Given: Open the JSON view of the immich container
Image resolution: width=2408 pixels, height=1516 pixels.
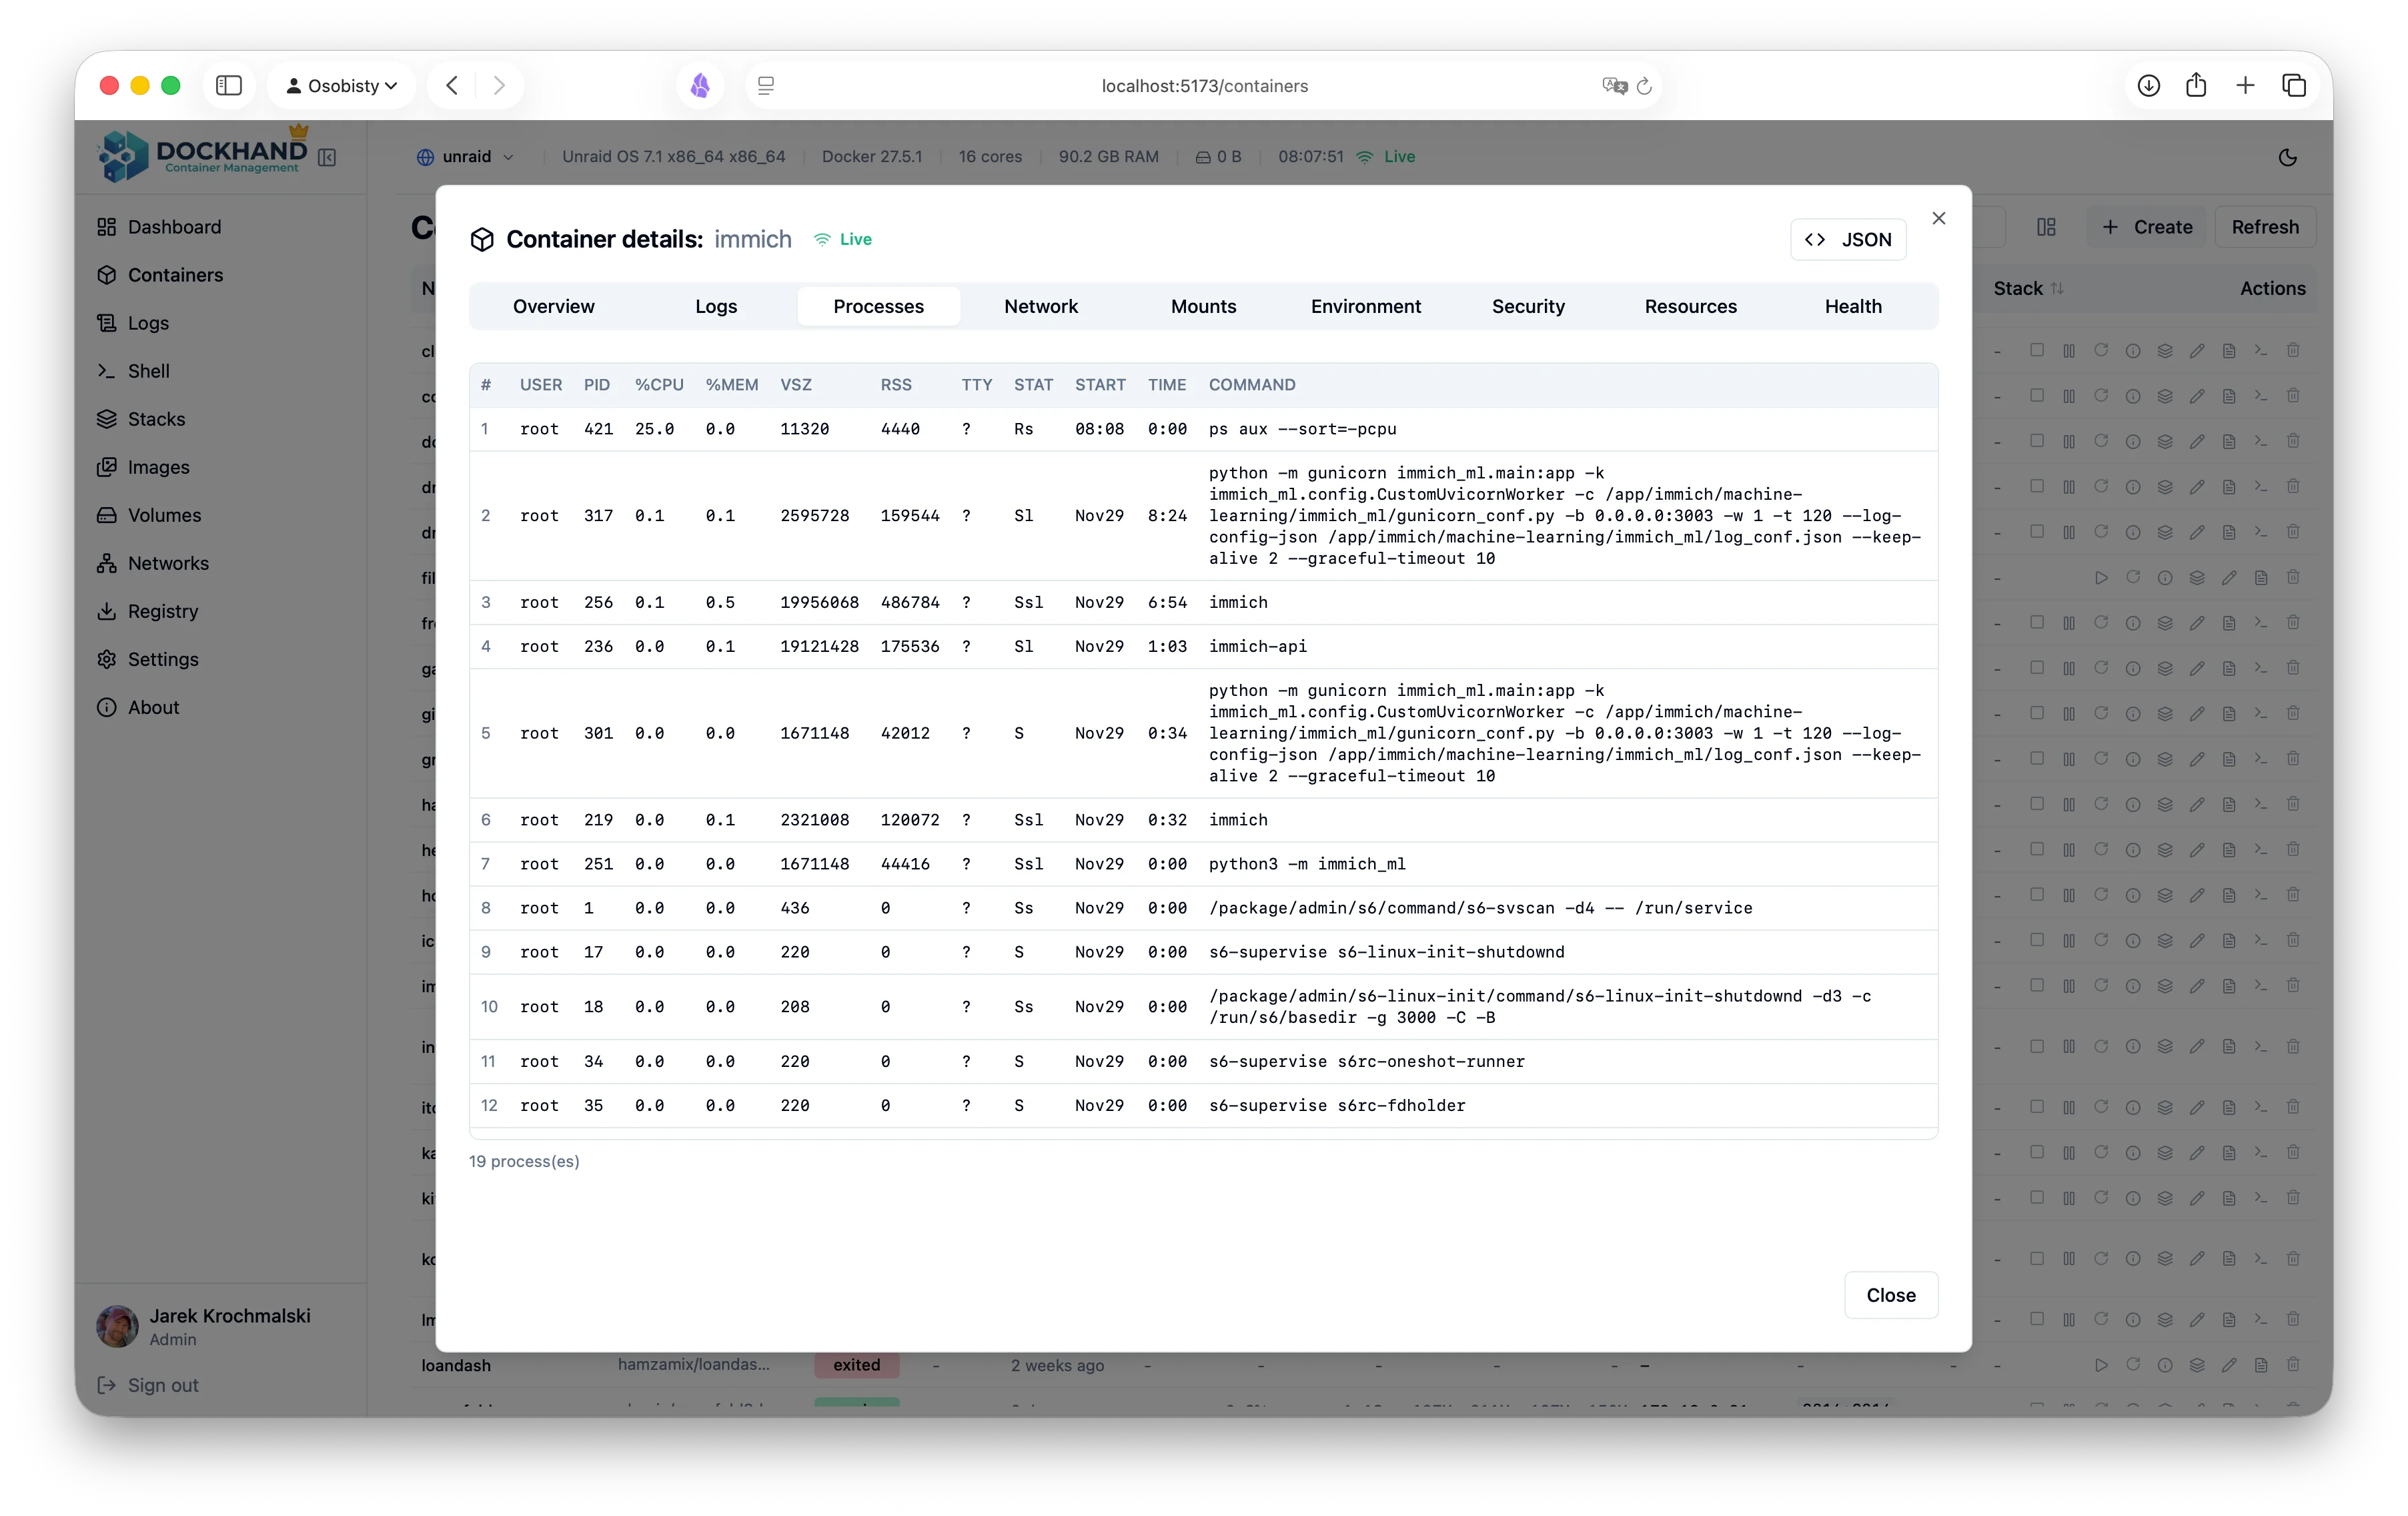Looking at the screenshot, I should tap(1847, 239).
